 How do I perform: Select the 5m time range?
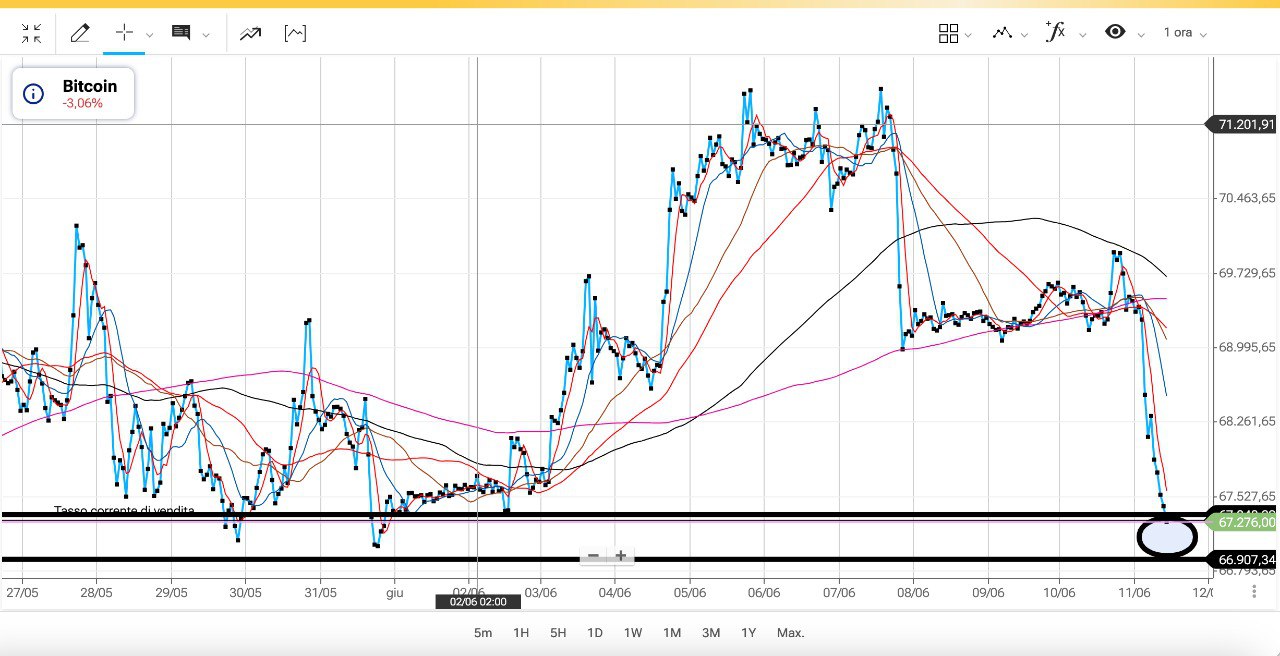tap(483, 632)
